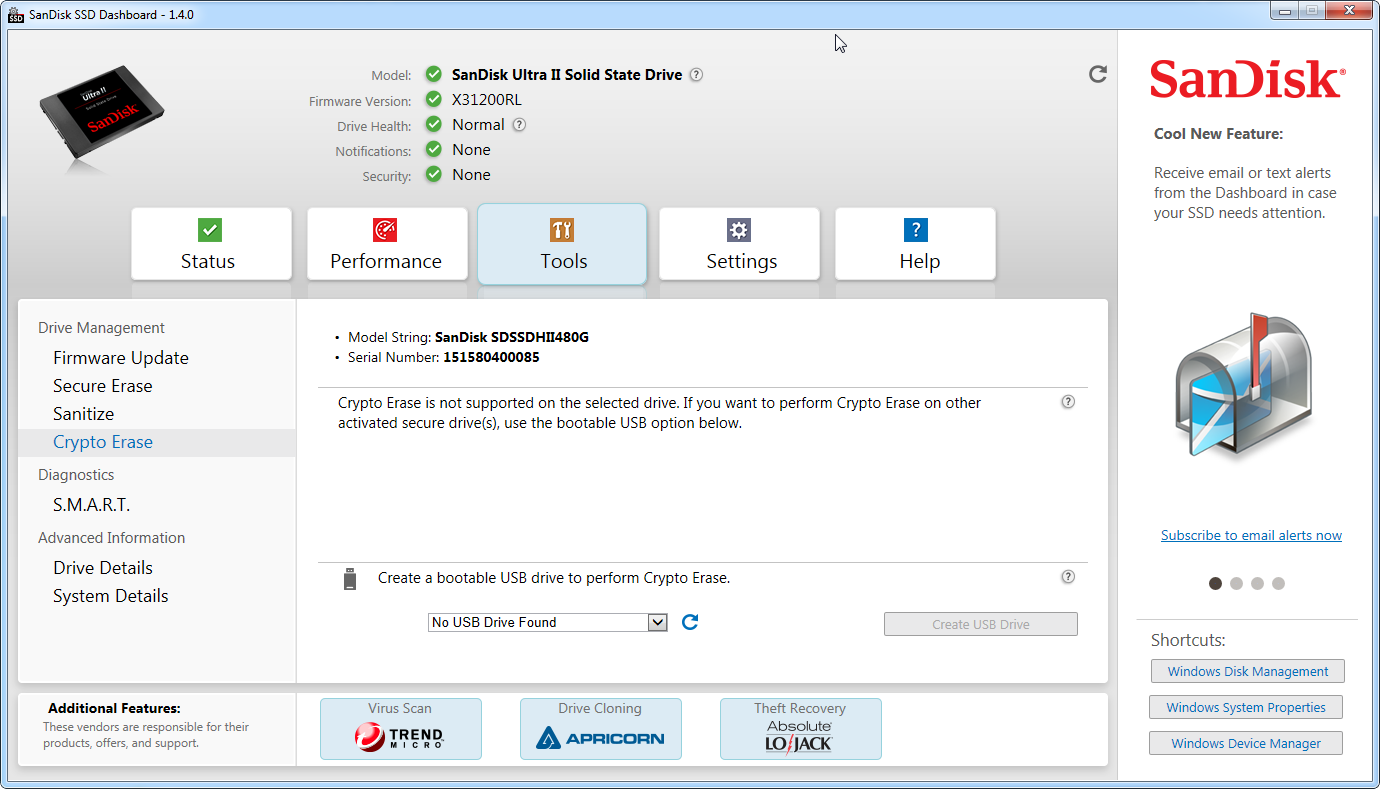Click the Create USB Drive button
The image size is (1380, 789).
(981, 624)
